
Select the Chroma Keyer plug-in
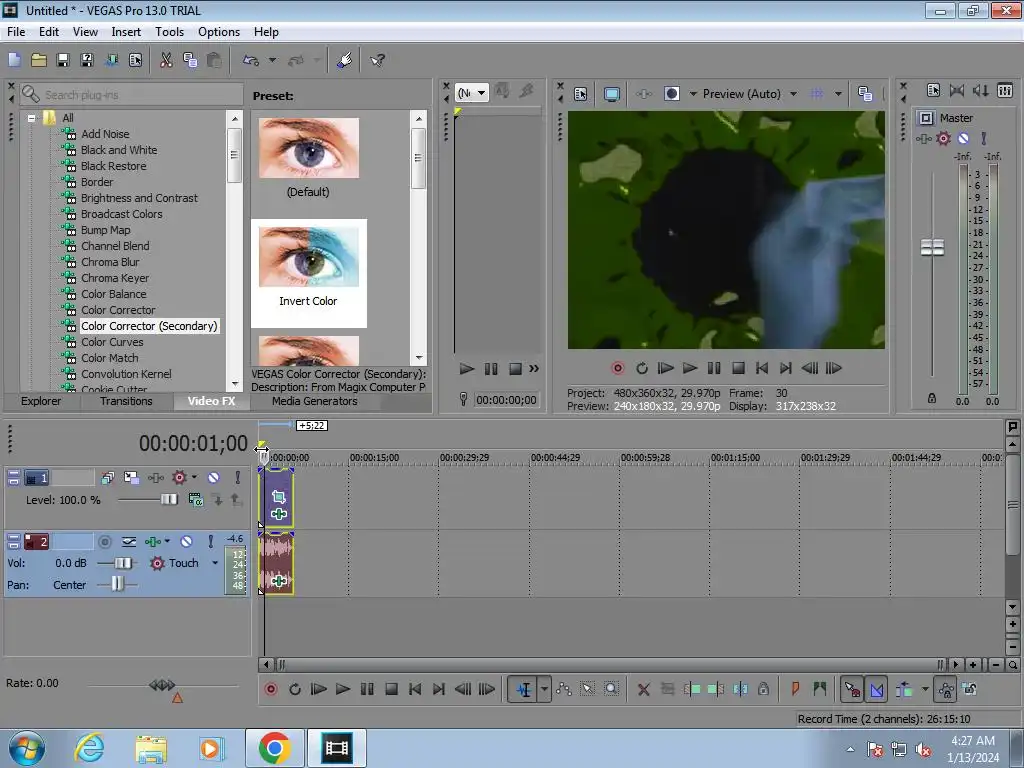(115, 278)
